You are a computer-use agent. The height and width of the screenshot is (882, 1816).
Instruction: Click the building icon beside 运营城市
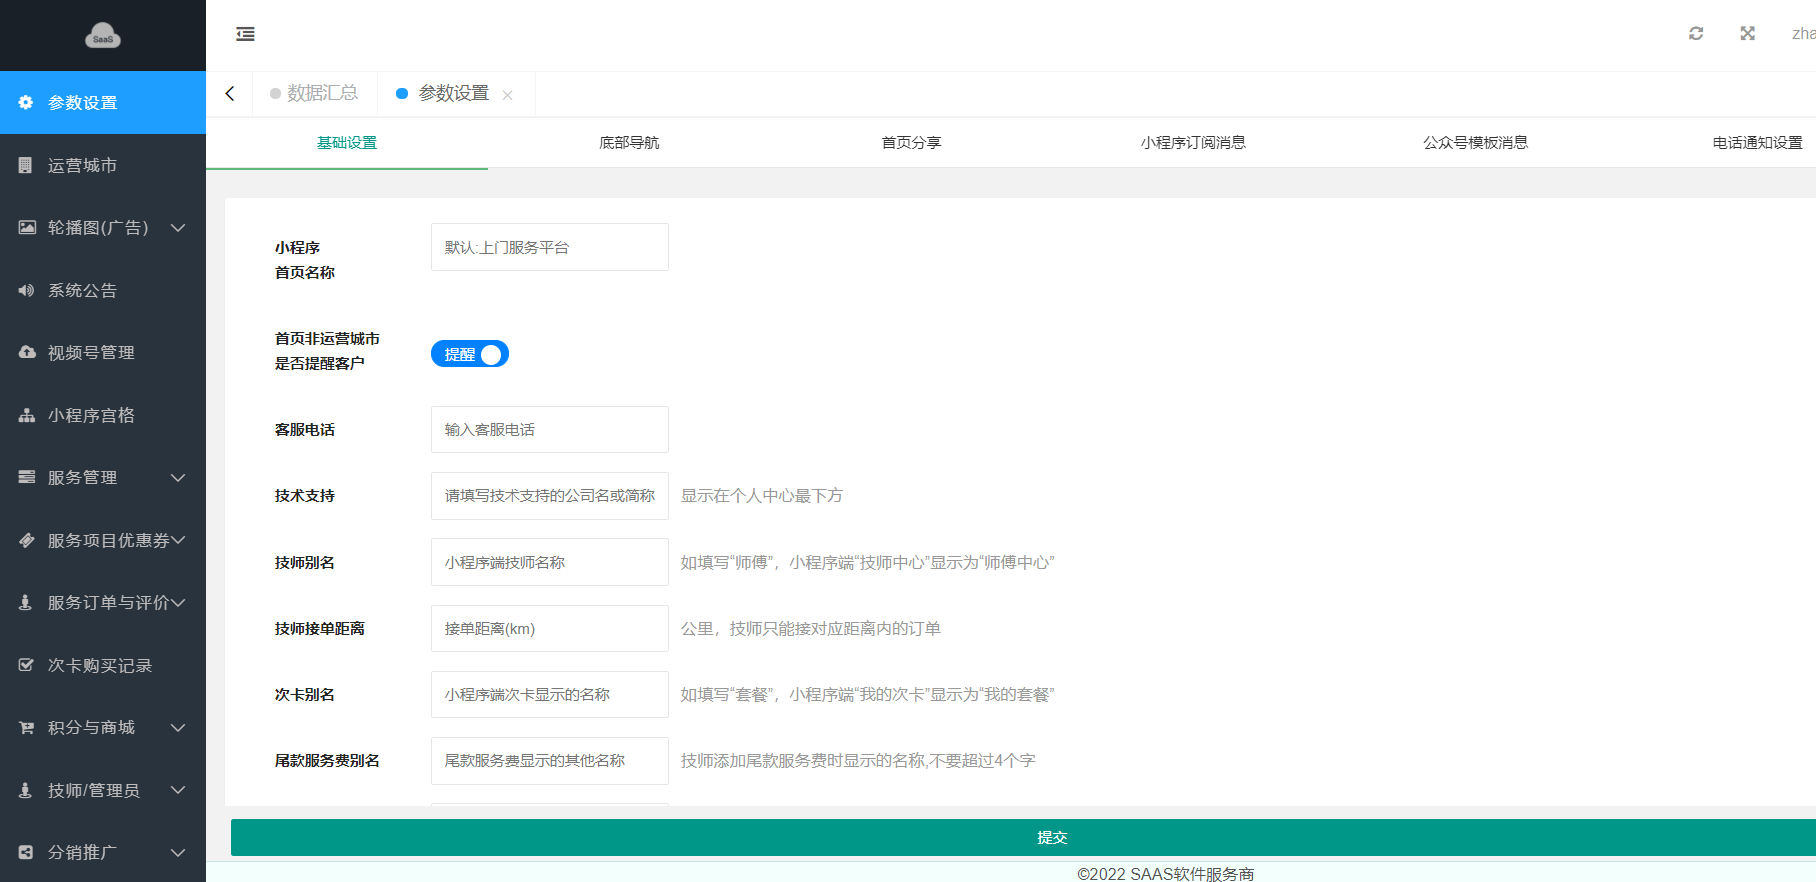click(x=26, y=165)
